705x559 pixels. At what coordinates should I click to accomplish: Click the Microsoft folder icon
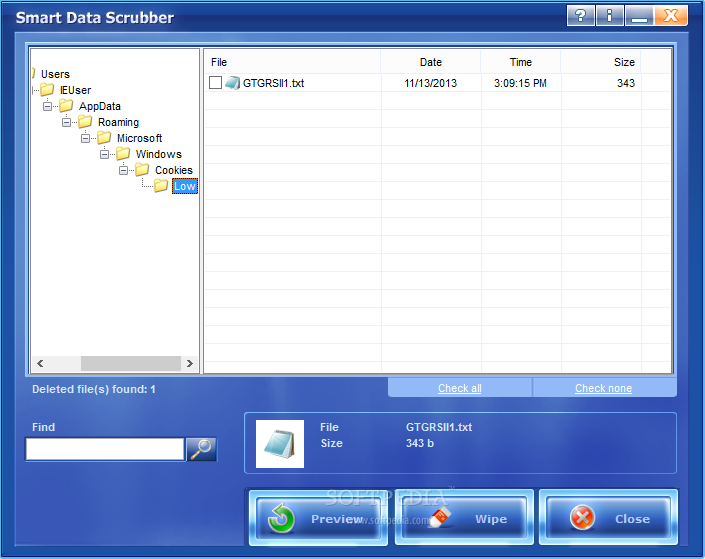(x=104, y=138)
